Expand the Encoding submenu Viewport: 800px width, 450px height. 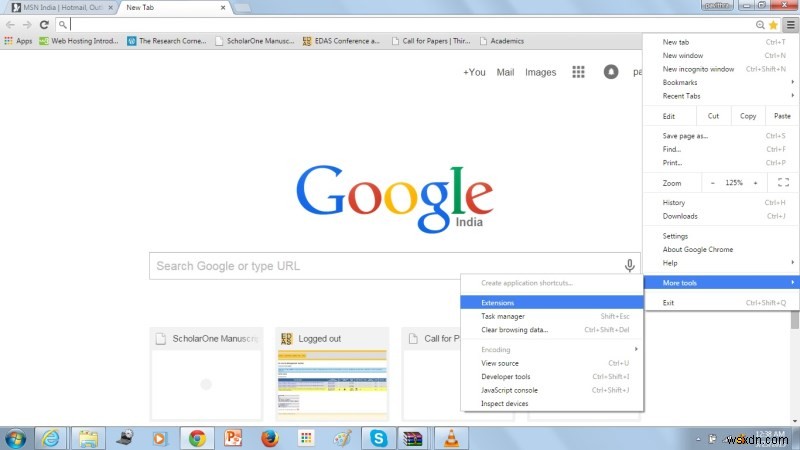[552, 349]
